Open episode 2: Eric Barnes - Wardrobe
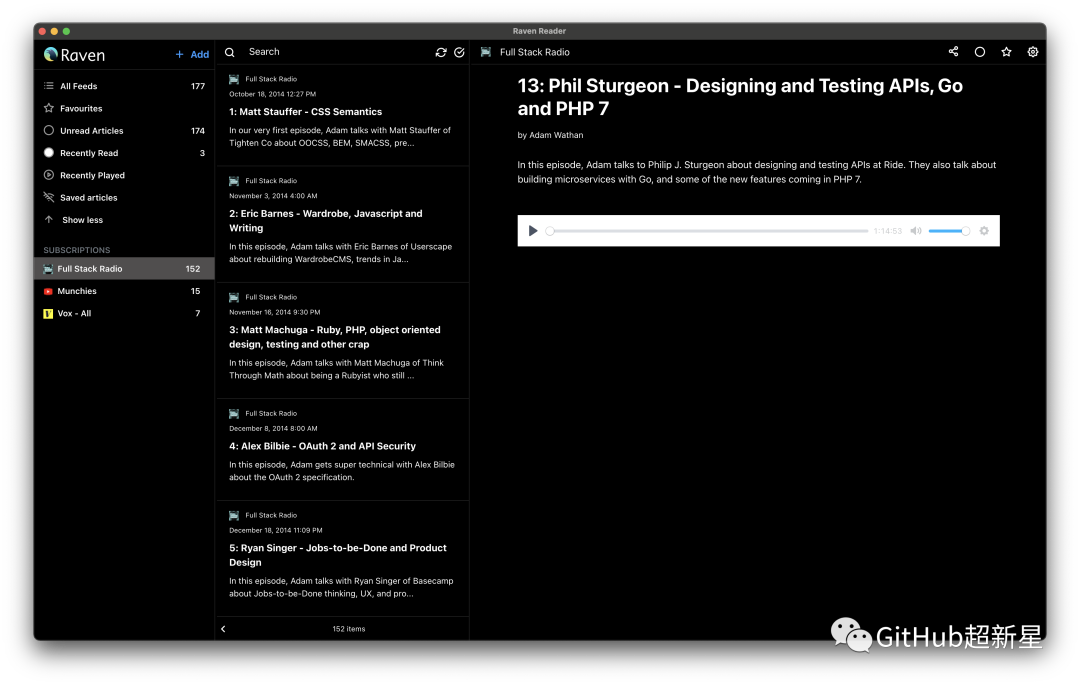The height and width of the screenshot is (685, 1080). [x=342, y=224]
